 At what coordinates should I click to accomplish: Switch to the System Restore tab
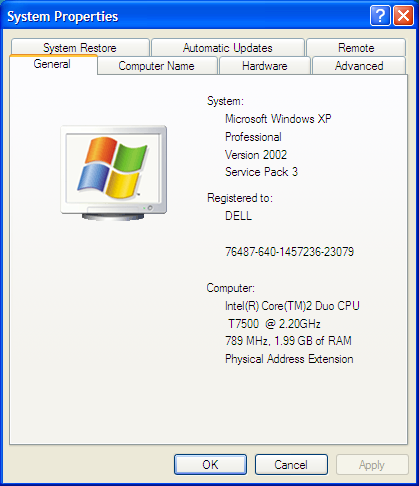pyautogui.click(x=80, y=48)
